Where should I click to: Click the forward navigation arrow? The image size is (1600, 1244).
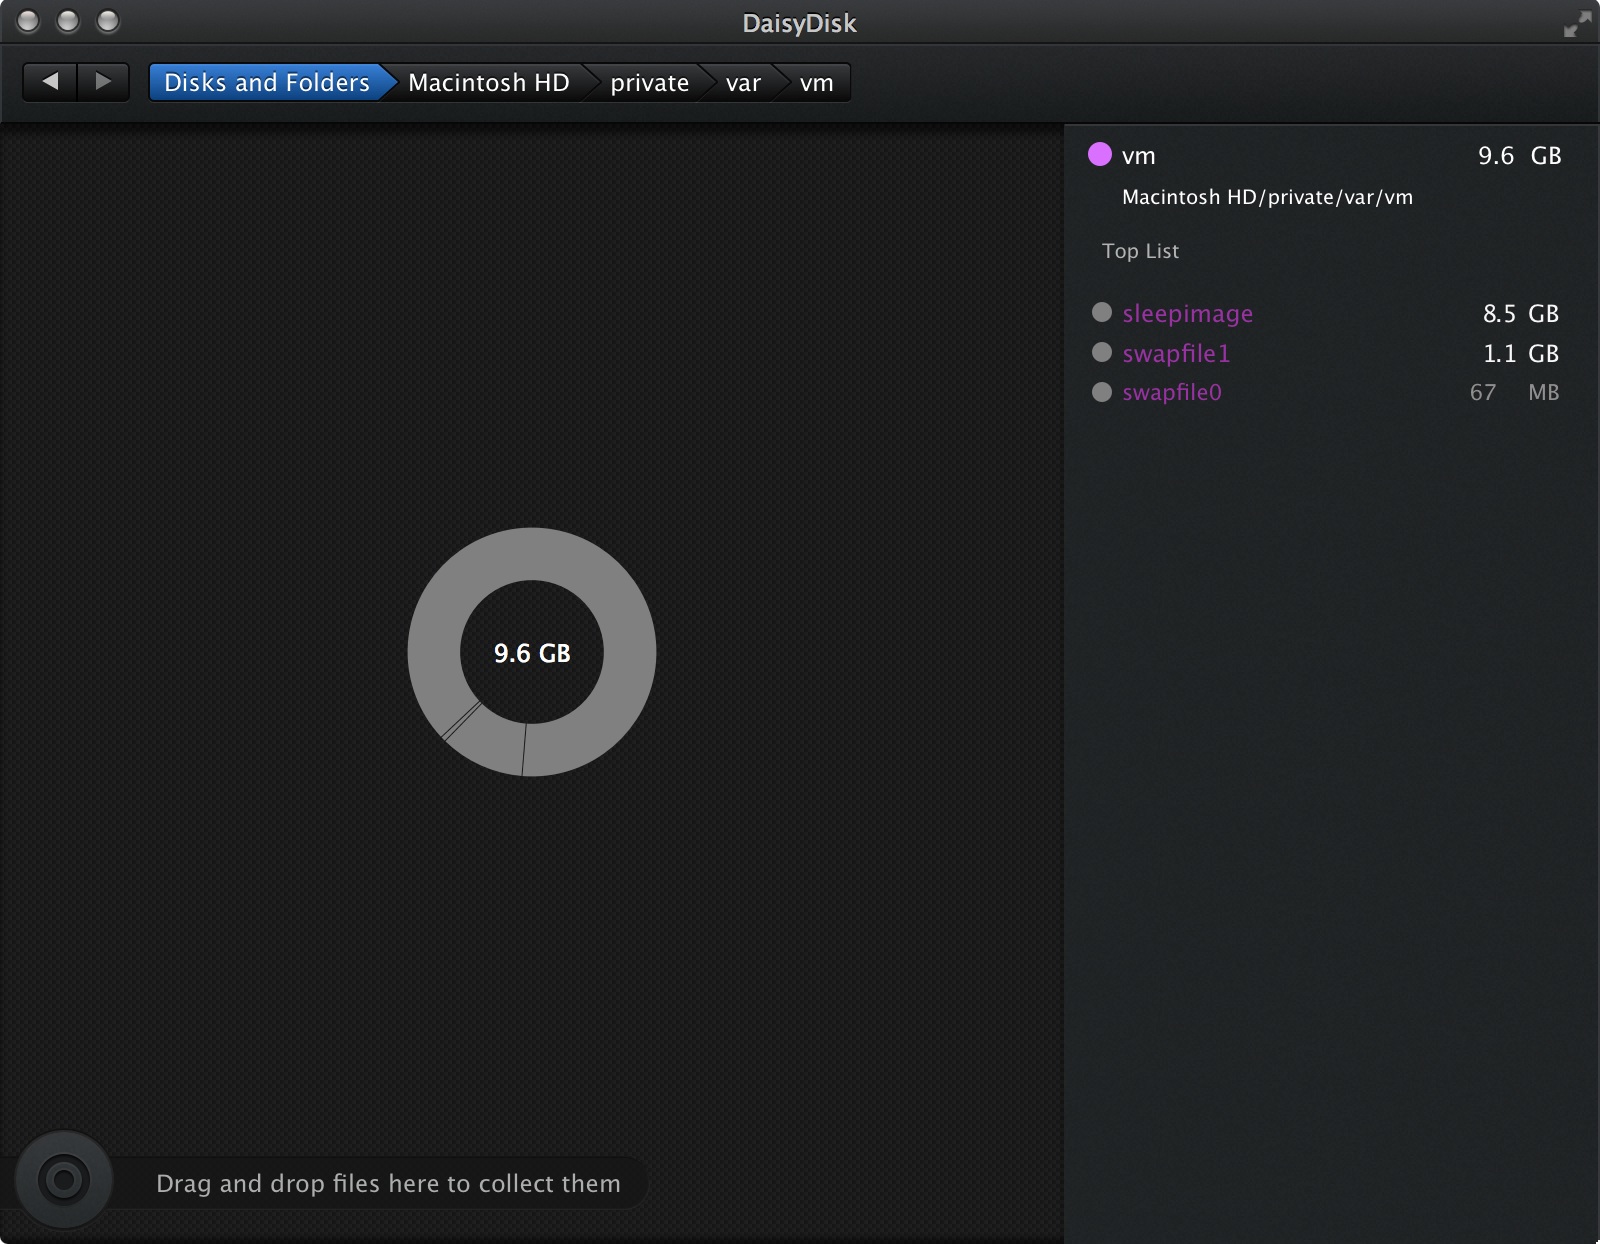(x=103, y=82)
